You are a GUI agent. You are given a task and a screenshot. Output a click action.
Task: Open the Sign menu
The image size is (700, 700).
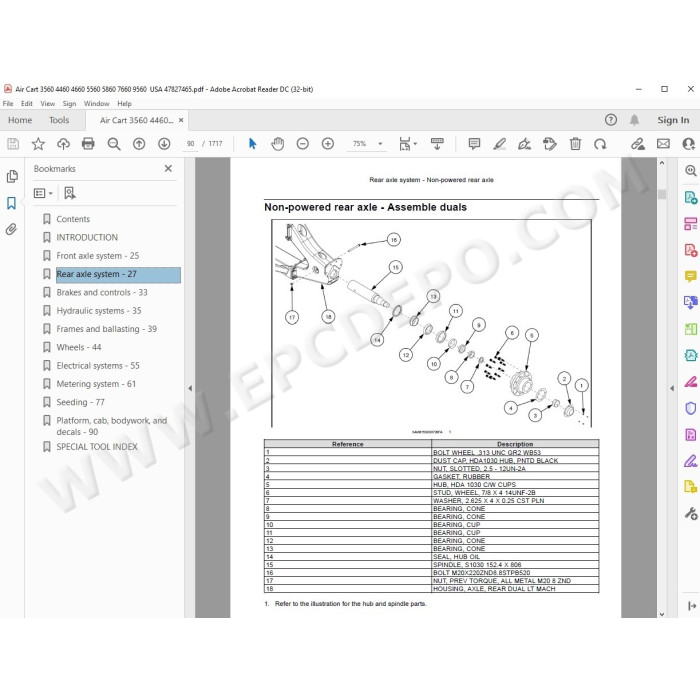[x=69, y=104]
